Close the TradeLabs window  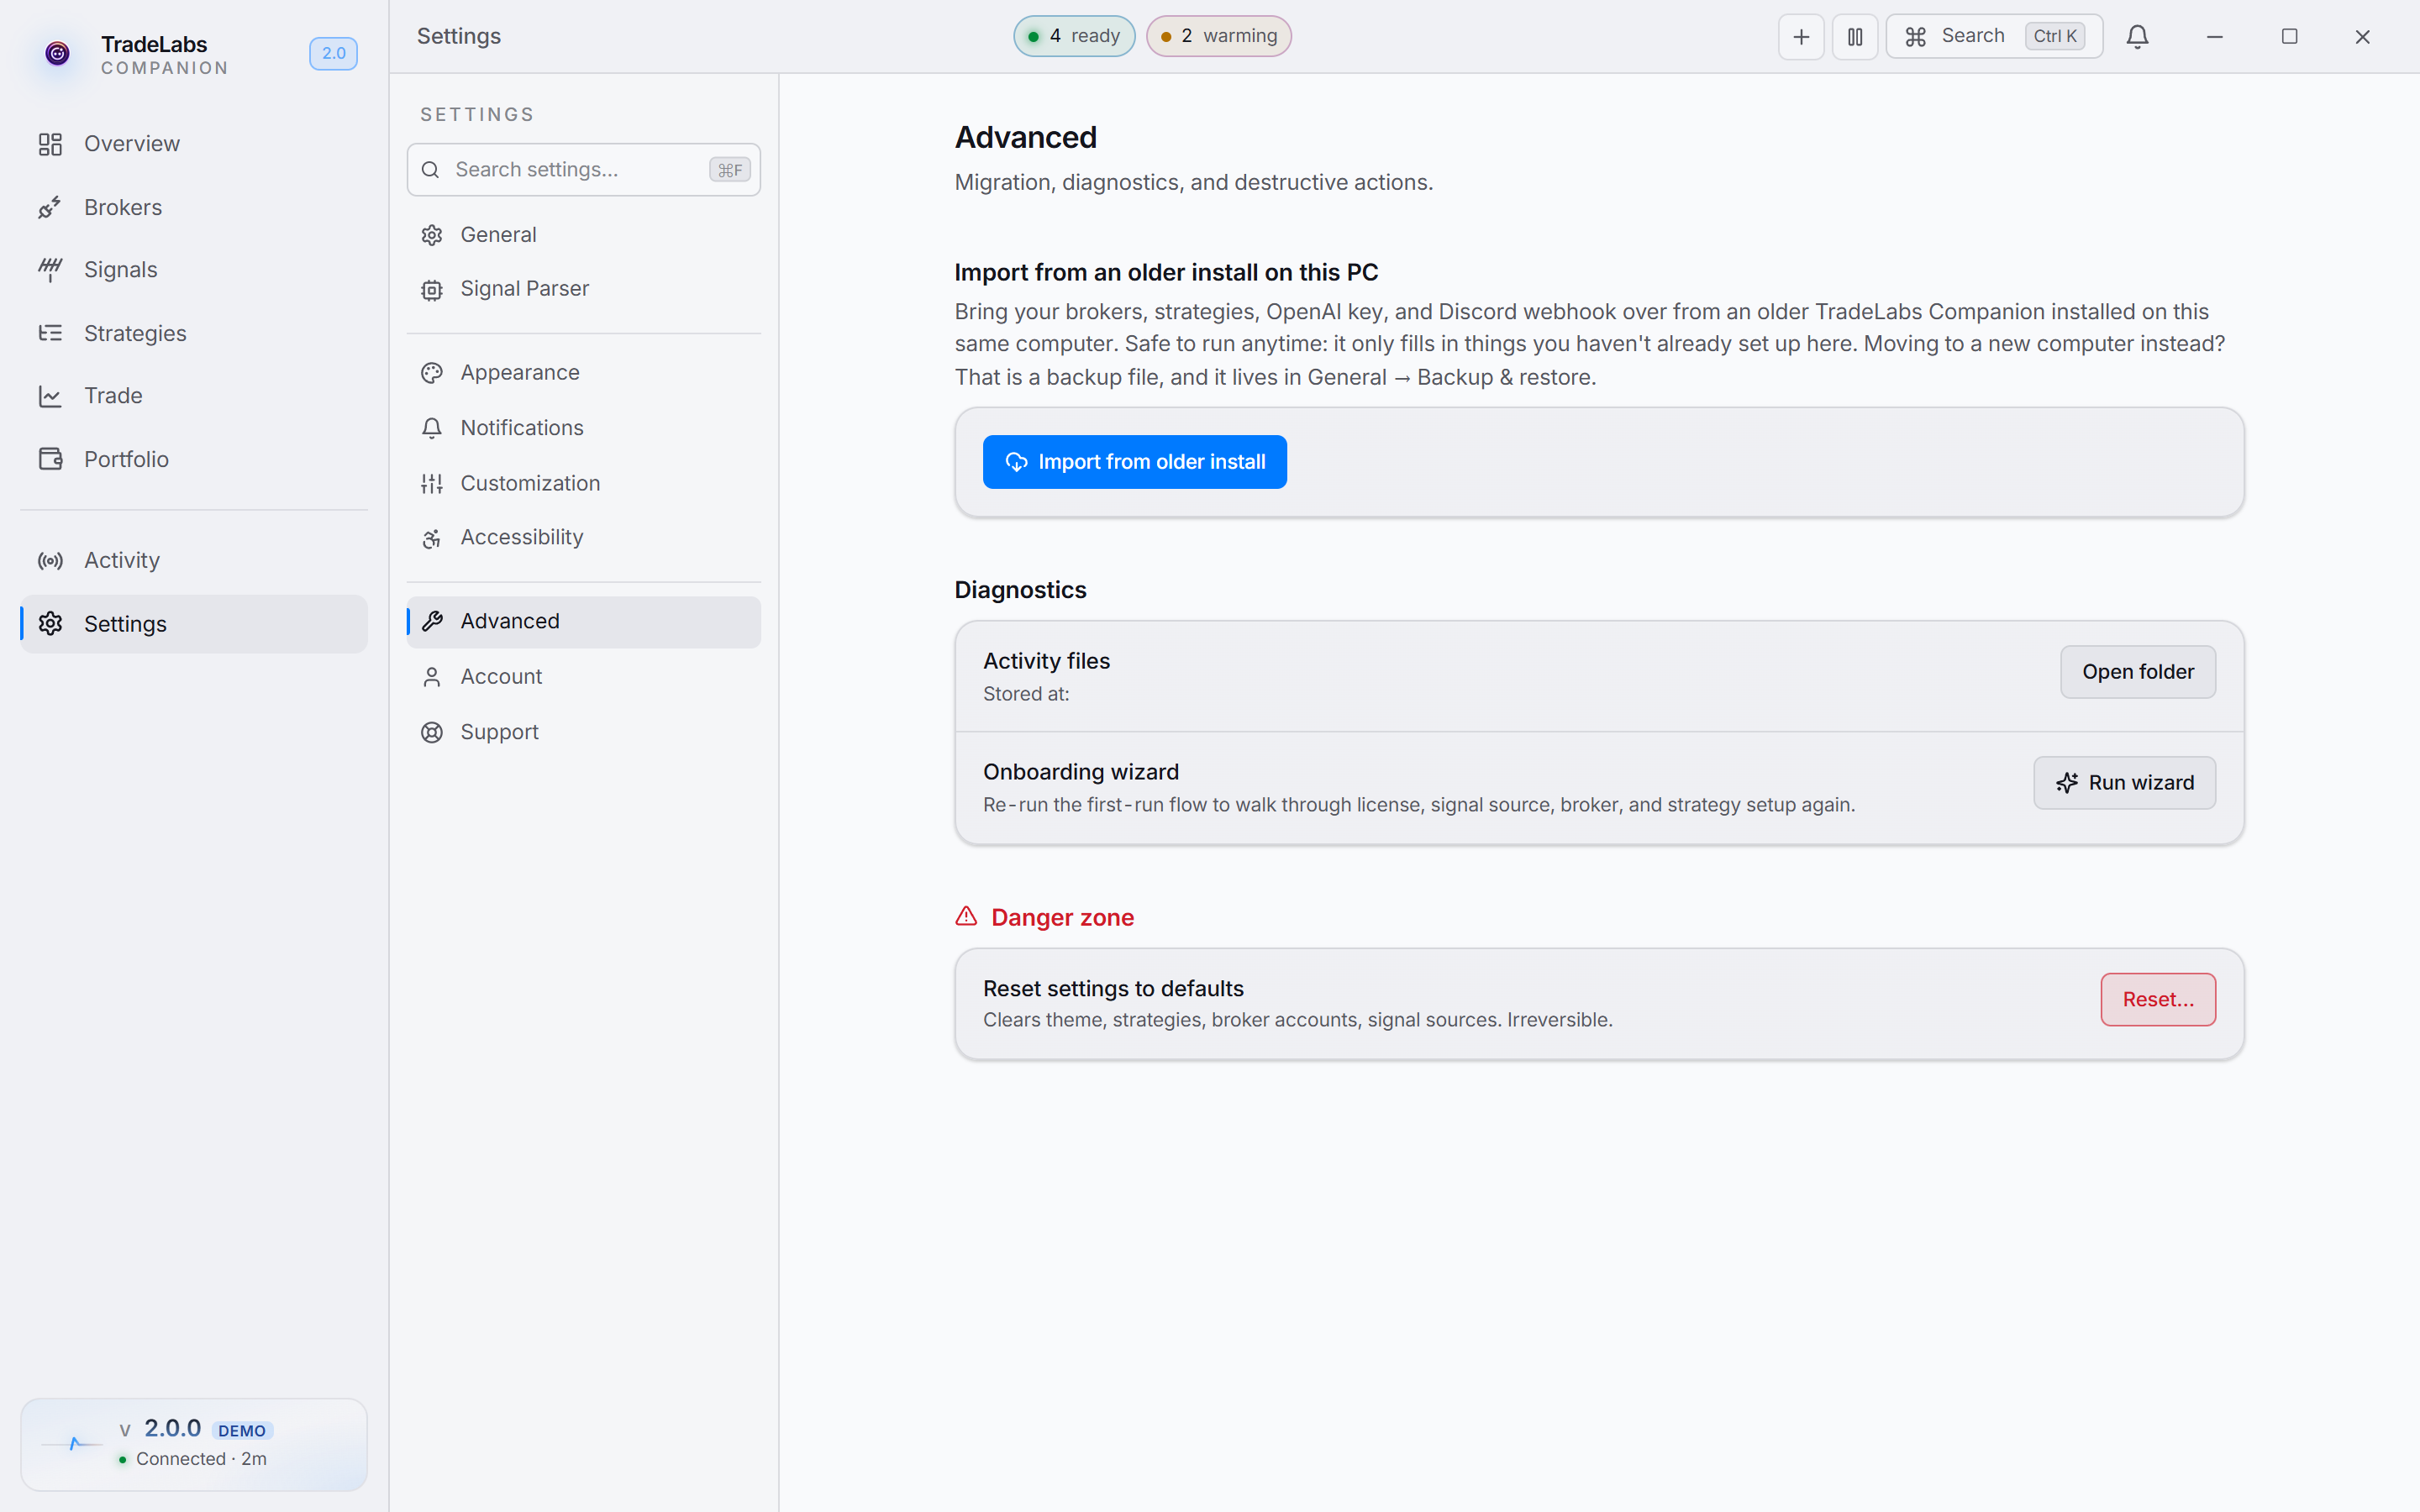click(x=2363, y=37)
